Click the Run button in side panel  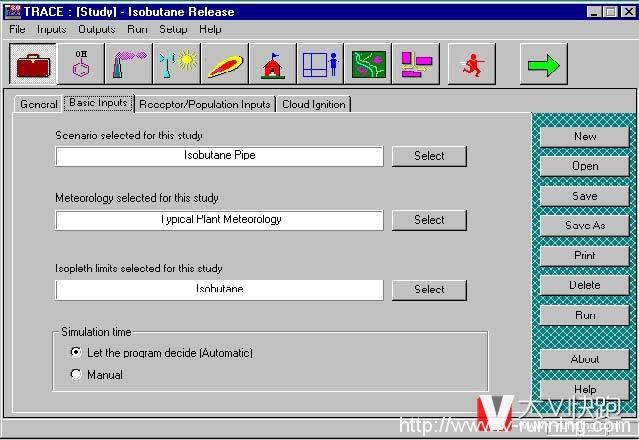tap(585, 315)
